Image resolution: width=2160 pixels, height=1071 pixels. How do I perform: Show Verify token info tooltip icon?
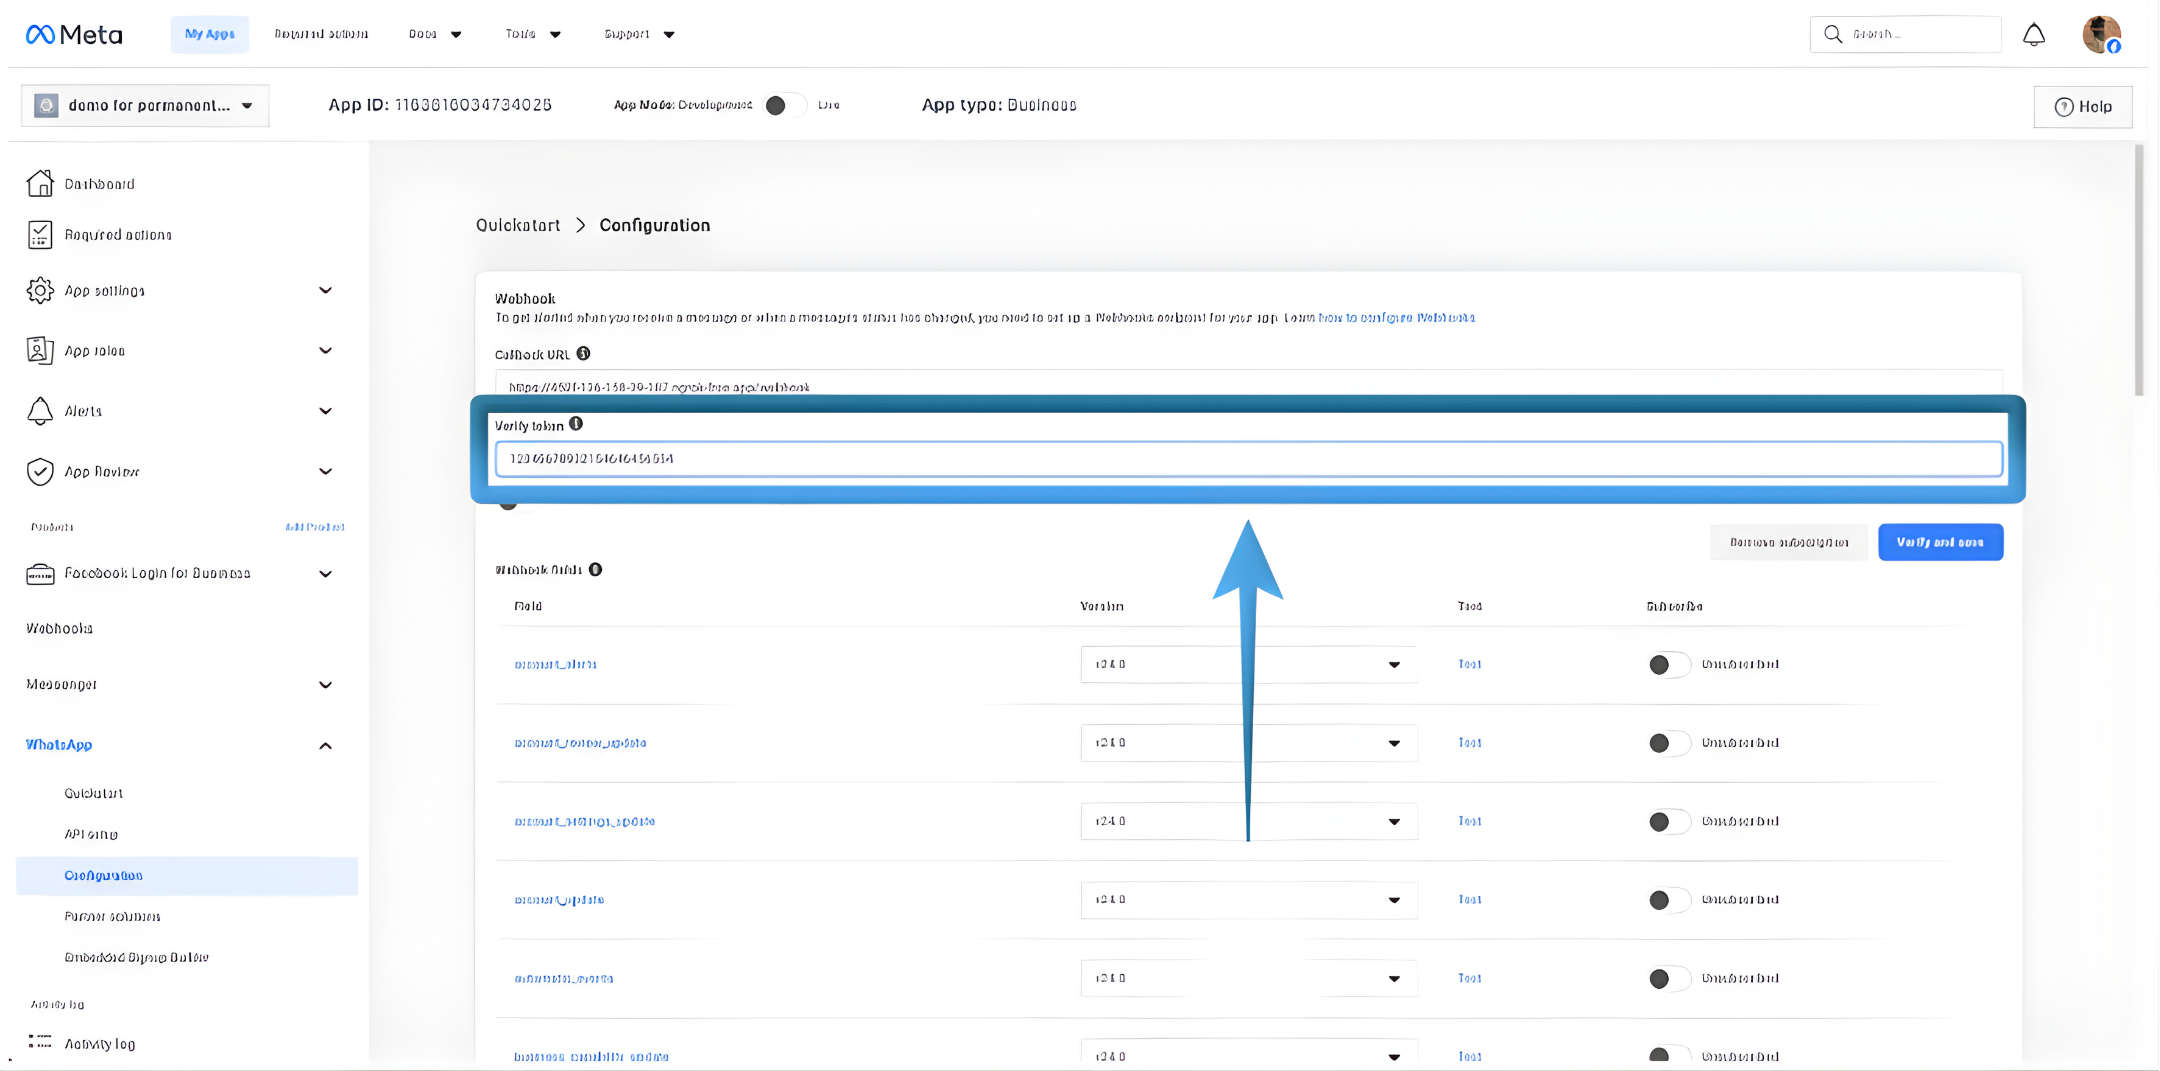click(576, 424)
